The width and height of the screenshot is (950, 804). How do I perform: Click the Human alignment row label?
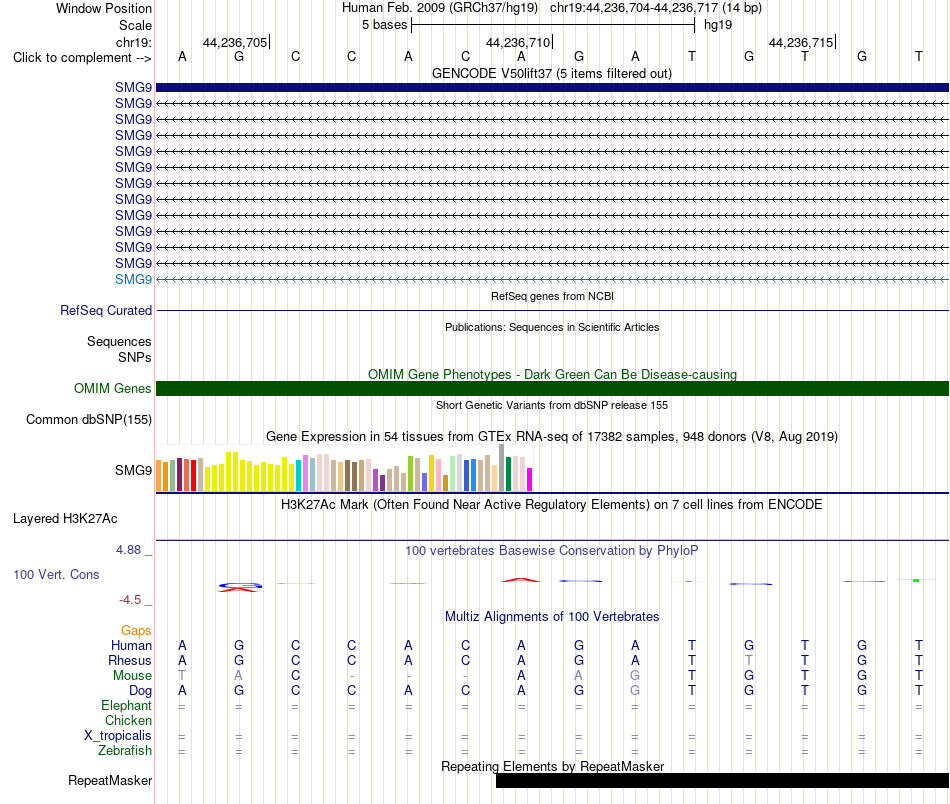pyautogui.click(x=131, y=645)
